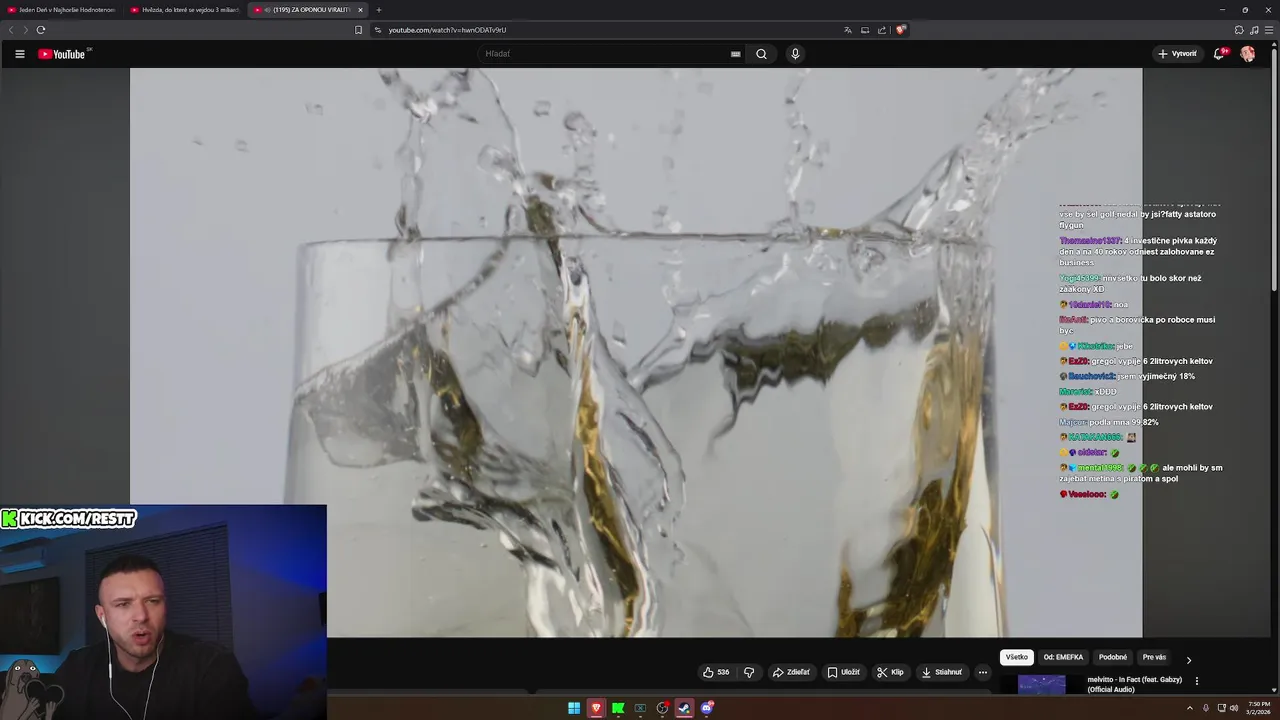Open options menu for melvitto video
Viewport: 1280px width, 720px height.
pos(1197,681)
